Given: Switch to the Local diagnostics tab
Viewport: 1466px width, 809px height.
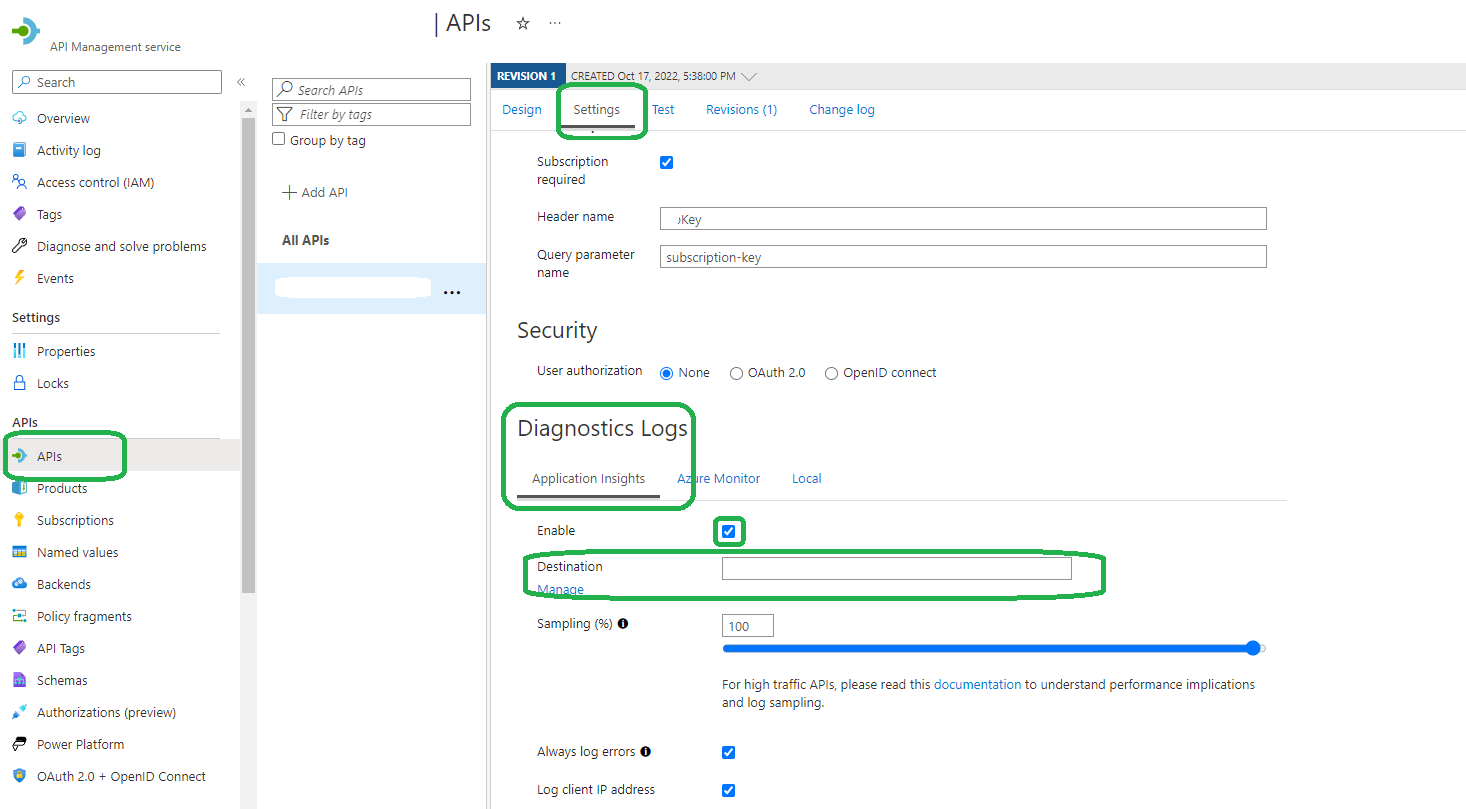Looking at the screenshot, I should click(x=807, y=479).
